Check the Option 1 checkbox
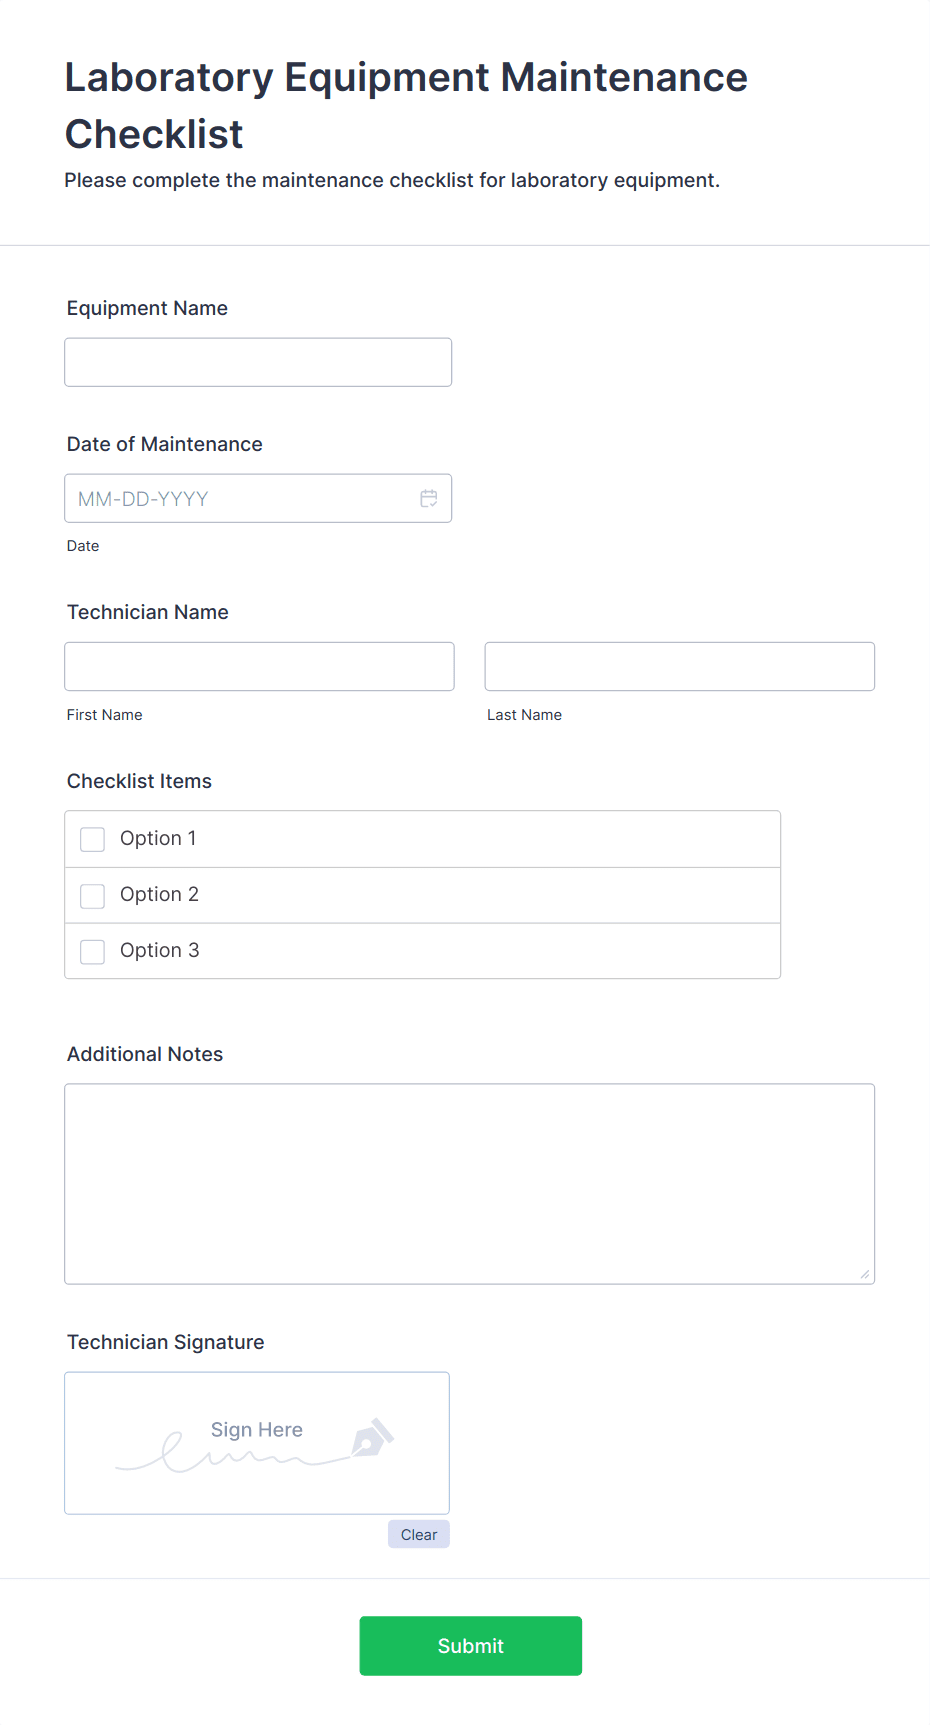 [93, 839]
